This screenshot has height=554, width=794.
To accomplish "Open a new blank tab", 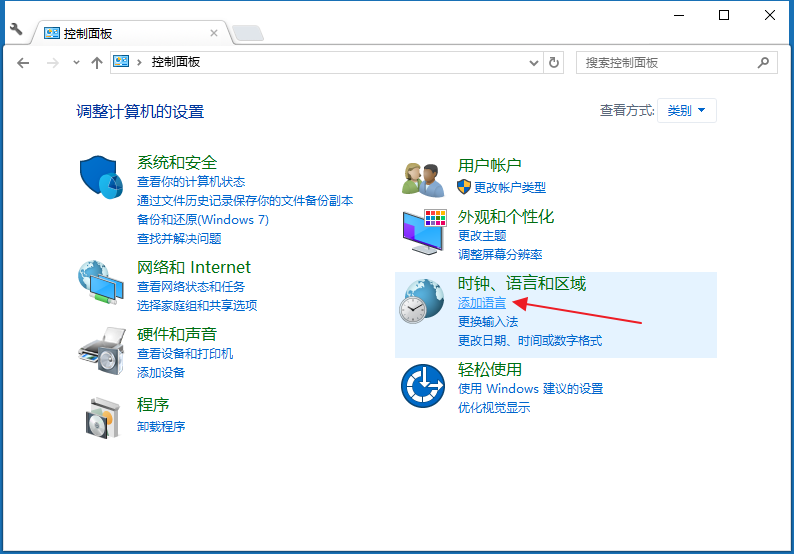I will 247,33.
